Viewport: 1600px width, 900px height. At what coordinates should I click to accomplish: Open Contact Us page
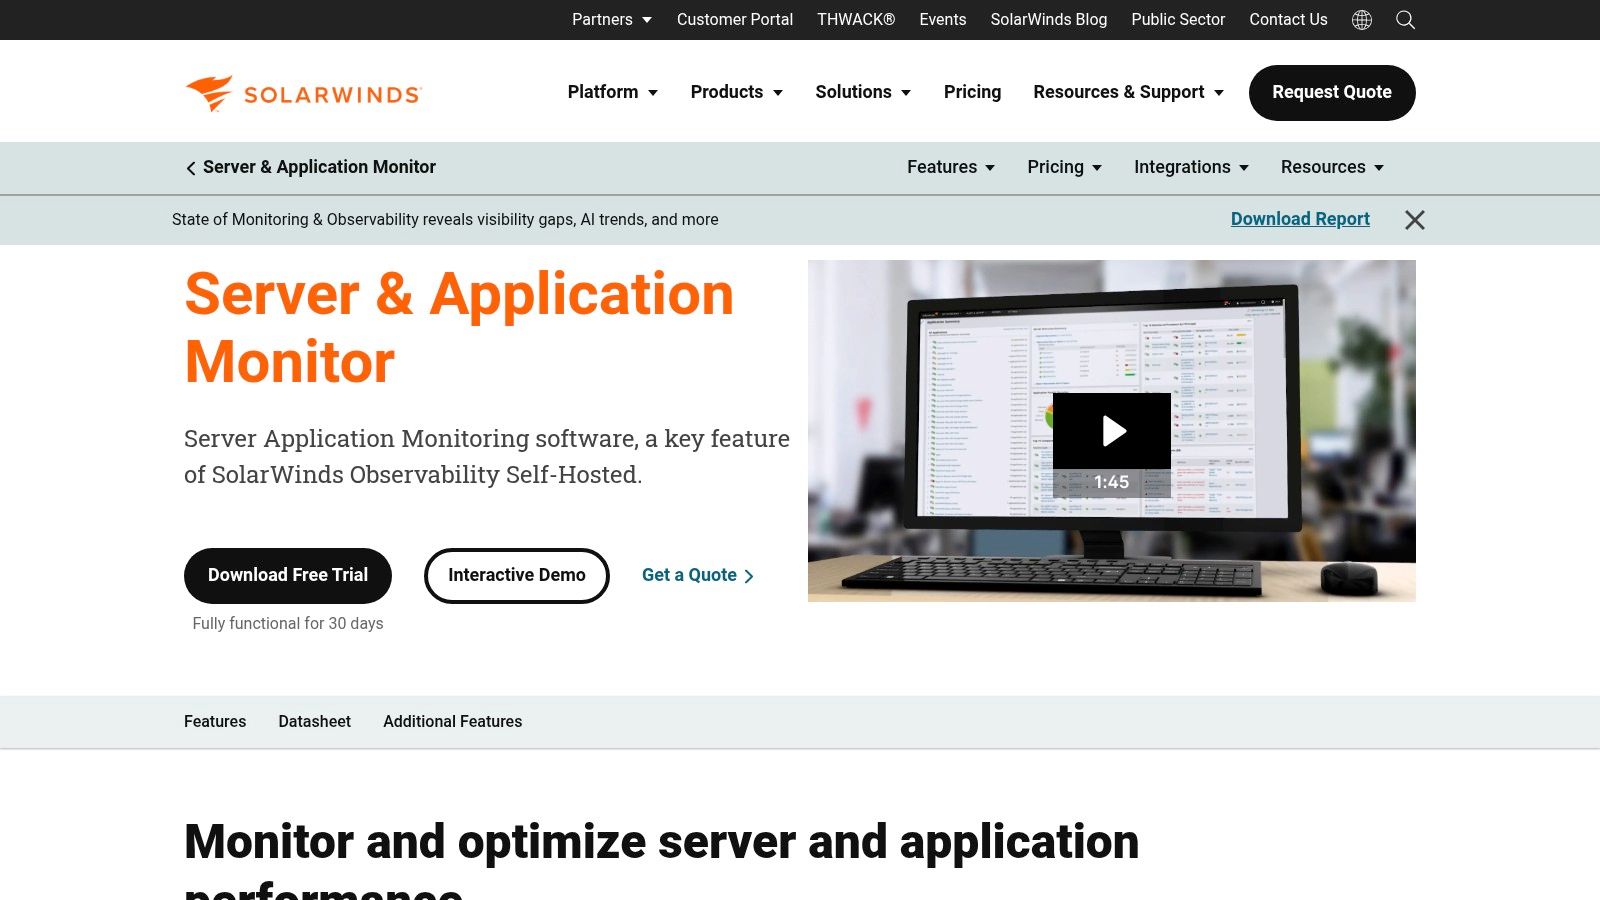pos(1288,20)
